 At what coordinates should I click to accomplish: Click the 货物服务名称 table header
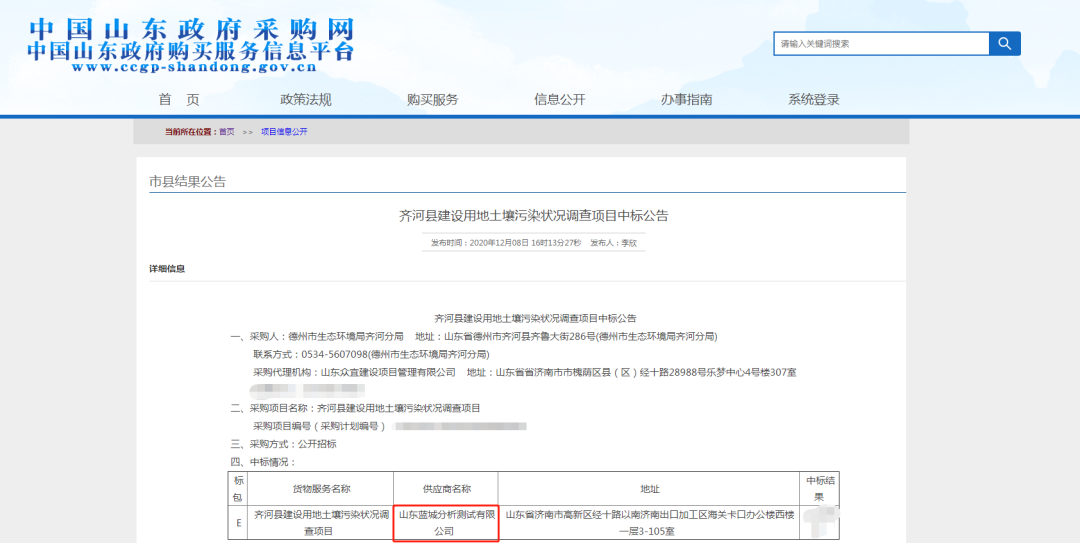click(321, 489)
